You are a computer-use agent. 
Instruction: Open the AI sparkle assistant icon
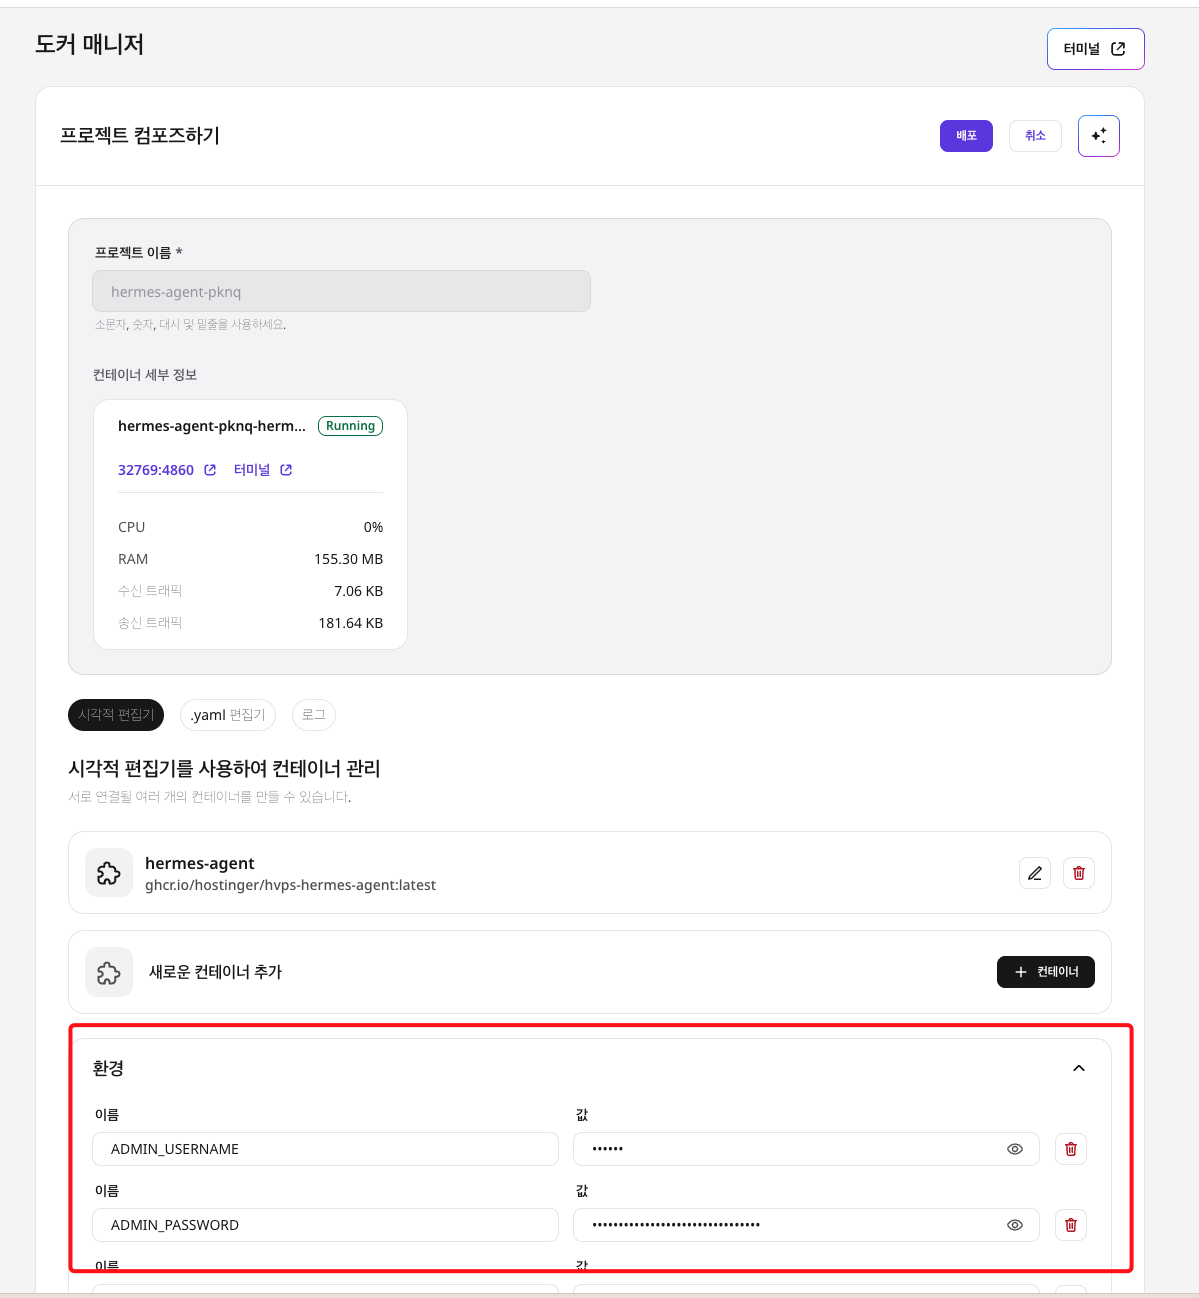click(1098, 136)
